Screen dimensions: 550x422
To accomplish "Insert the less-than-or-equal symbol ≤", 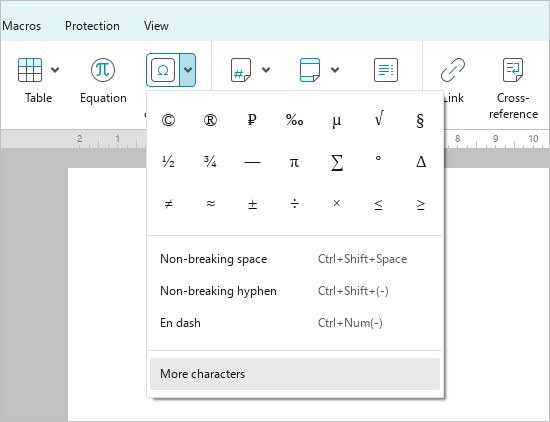I will pos(378,204).
